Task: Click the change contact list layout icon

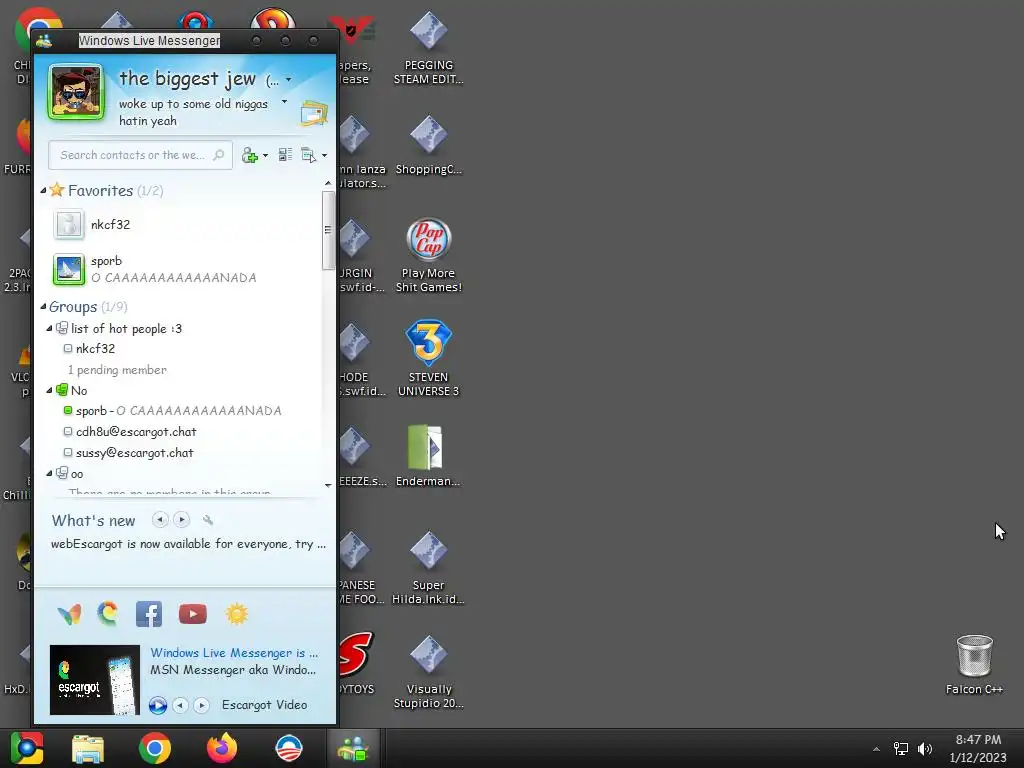Action: coord(285,155)
